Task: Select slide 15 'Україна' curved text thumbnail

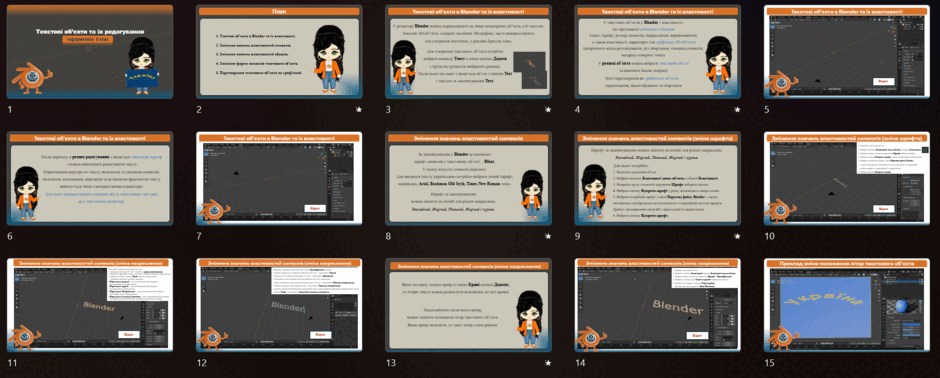Action: [x=847, y=305]
